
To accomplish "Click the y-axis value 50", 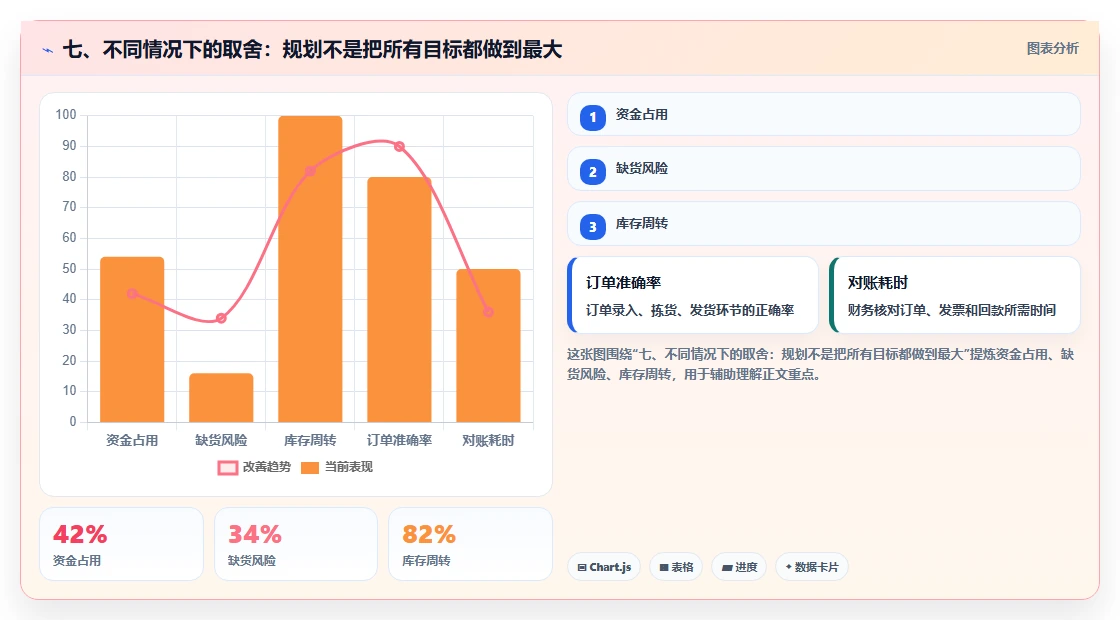I will [x=69, y=269].
